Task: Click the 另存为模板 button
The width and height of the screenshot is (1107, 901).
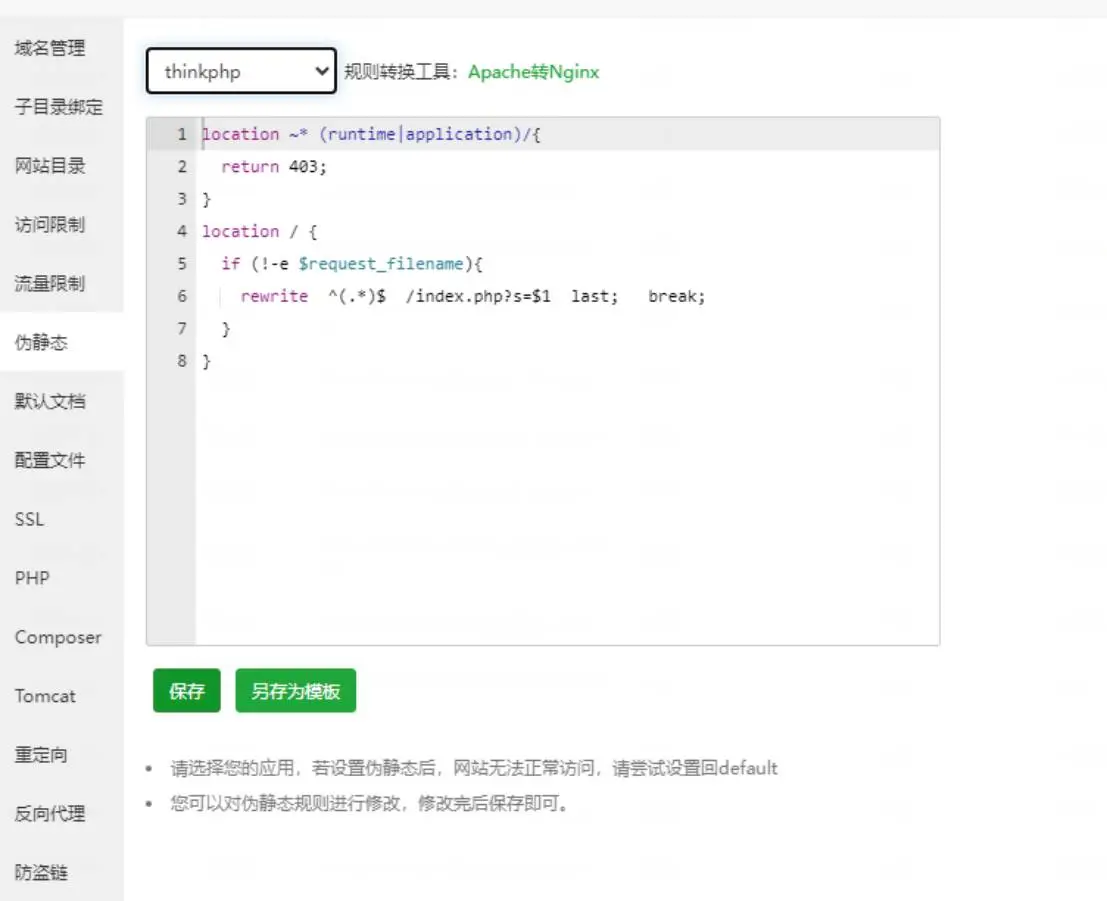Action: pos(296,691)
